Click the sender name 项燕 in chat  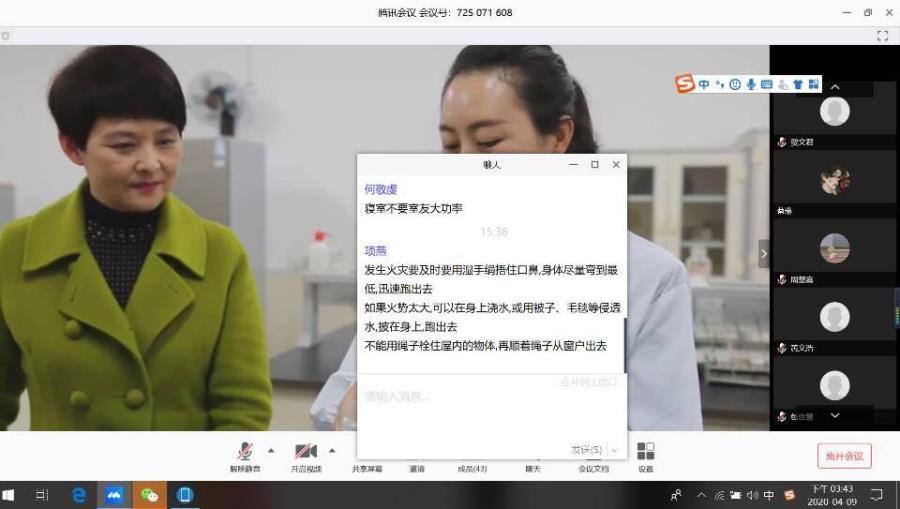tap(375, 251)
